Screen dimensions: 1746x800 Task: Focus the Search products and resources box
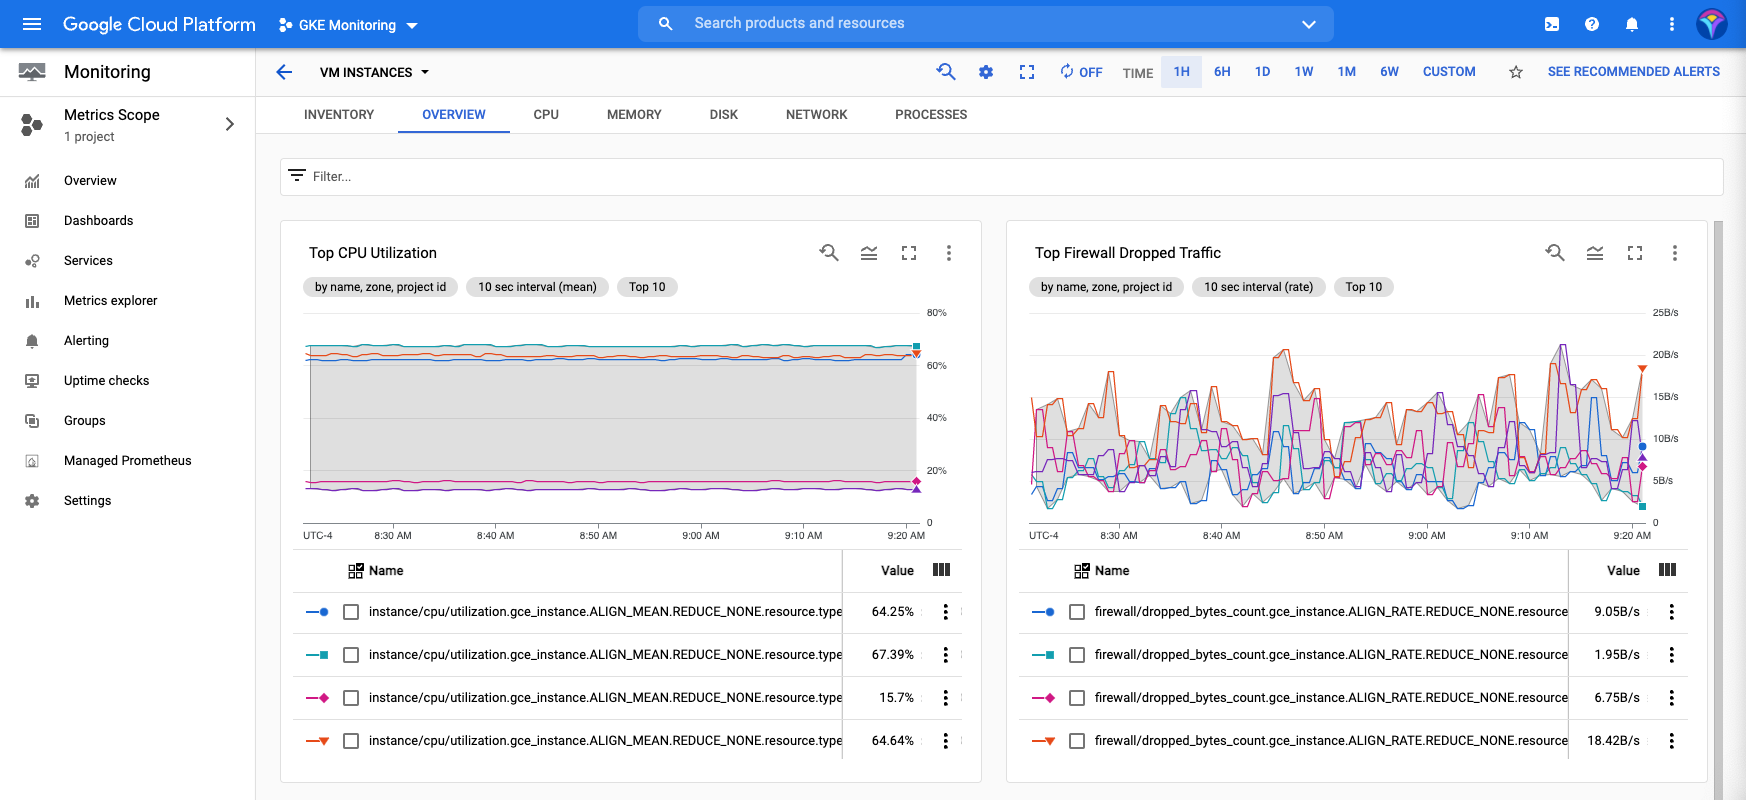click(985, 24)
